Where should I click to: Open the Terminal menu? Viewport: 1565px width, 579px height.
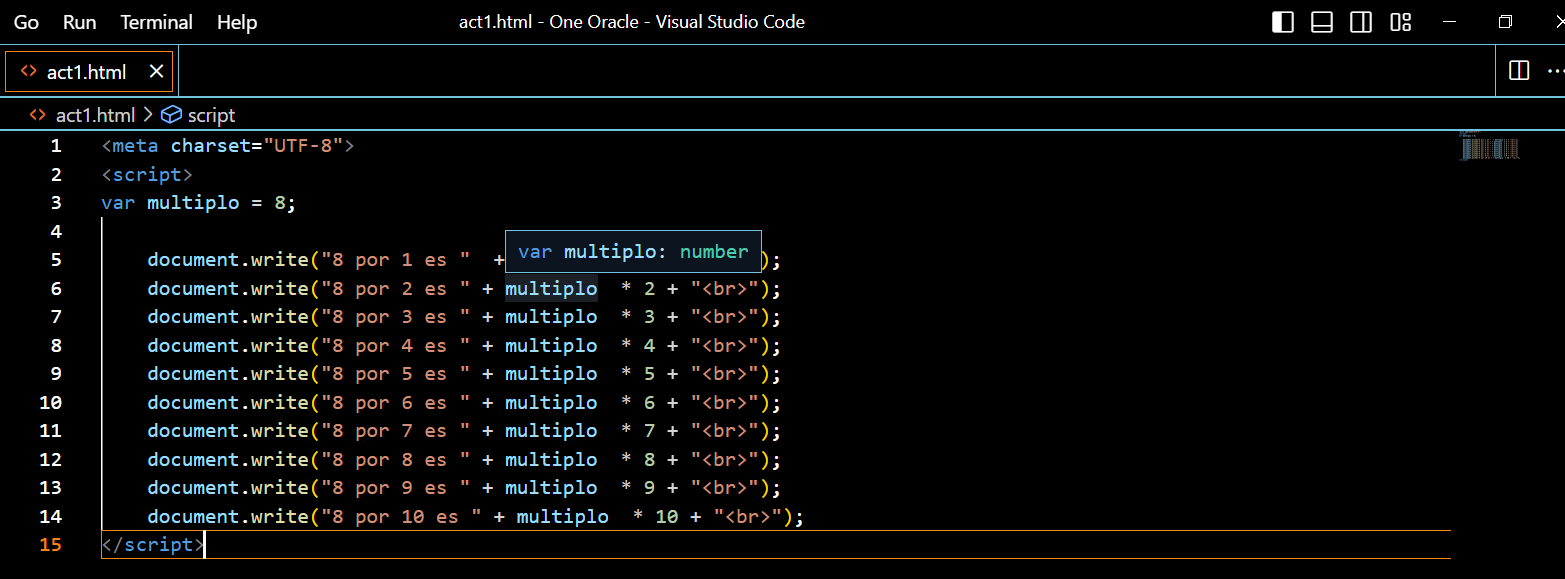click(x=157, y=22)
